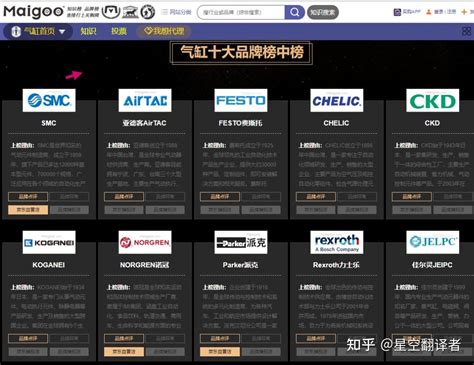Click the JELPC brand logo
The width and height of the screenshot is (474, 365).
coord(433,242)
